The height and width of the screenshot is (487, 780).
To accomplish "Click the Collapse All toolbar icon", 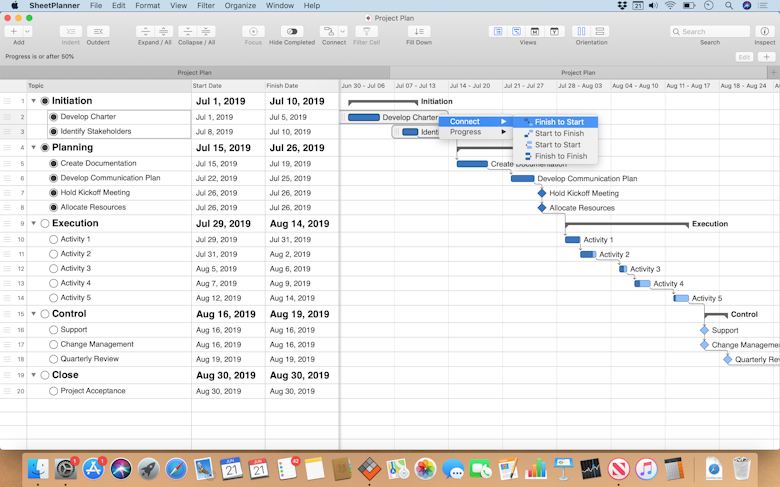I will [205, 31].
